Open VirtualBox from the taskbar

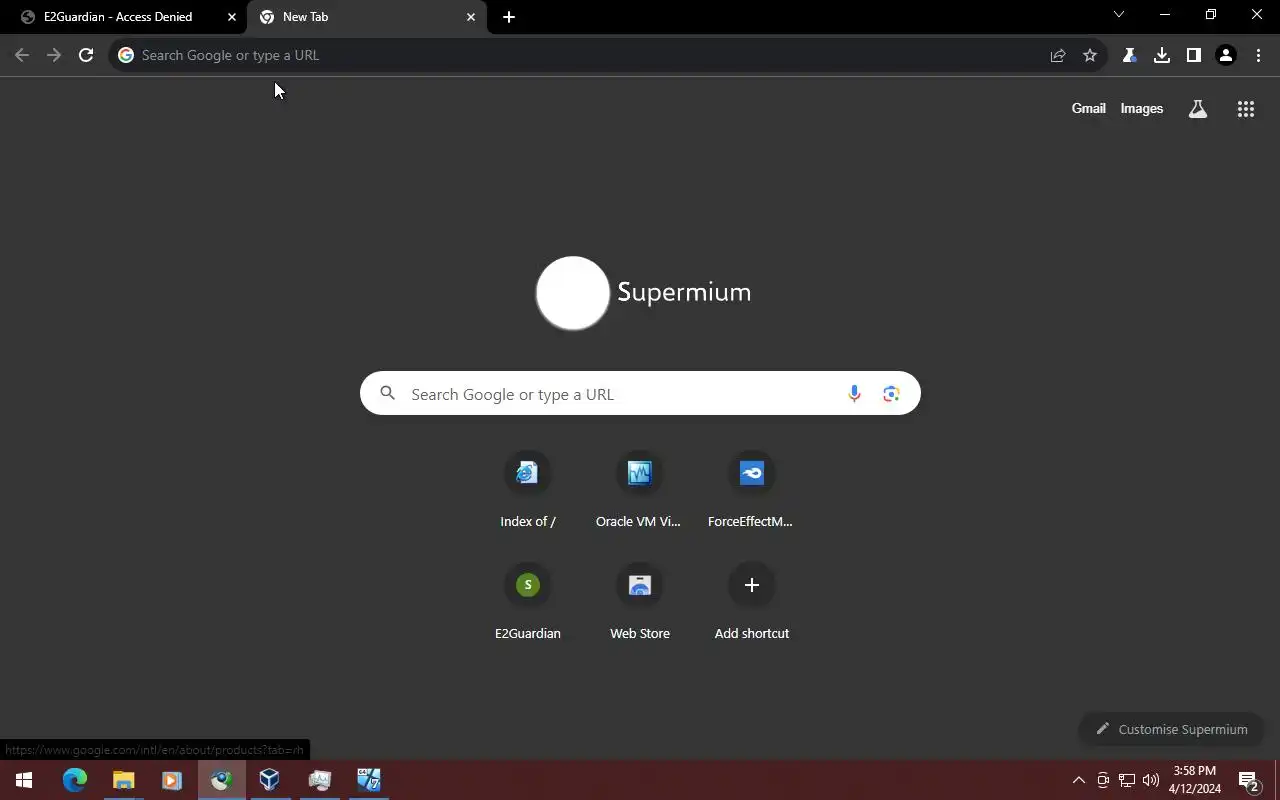pyautogui.click(x=270, y=780)
